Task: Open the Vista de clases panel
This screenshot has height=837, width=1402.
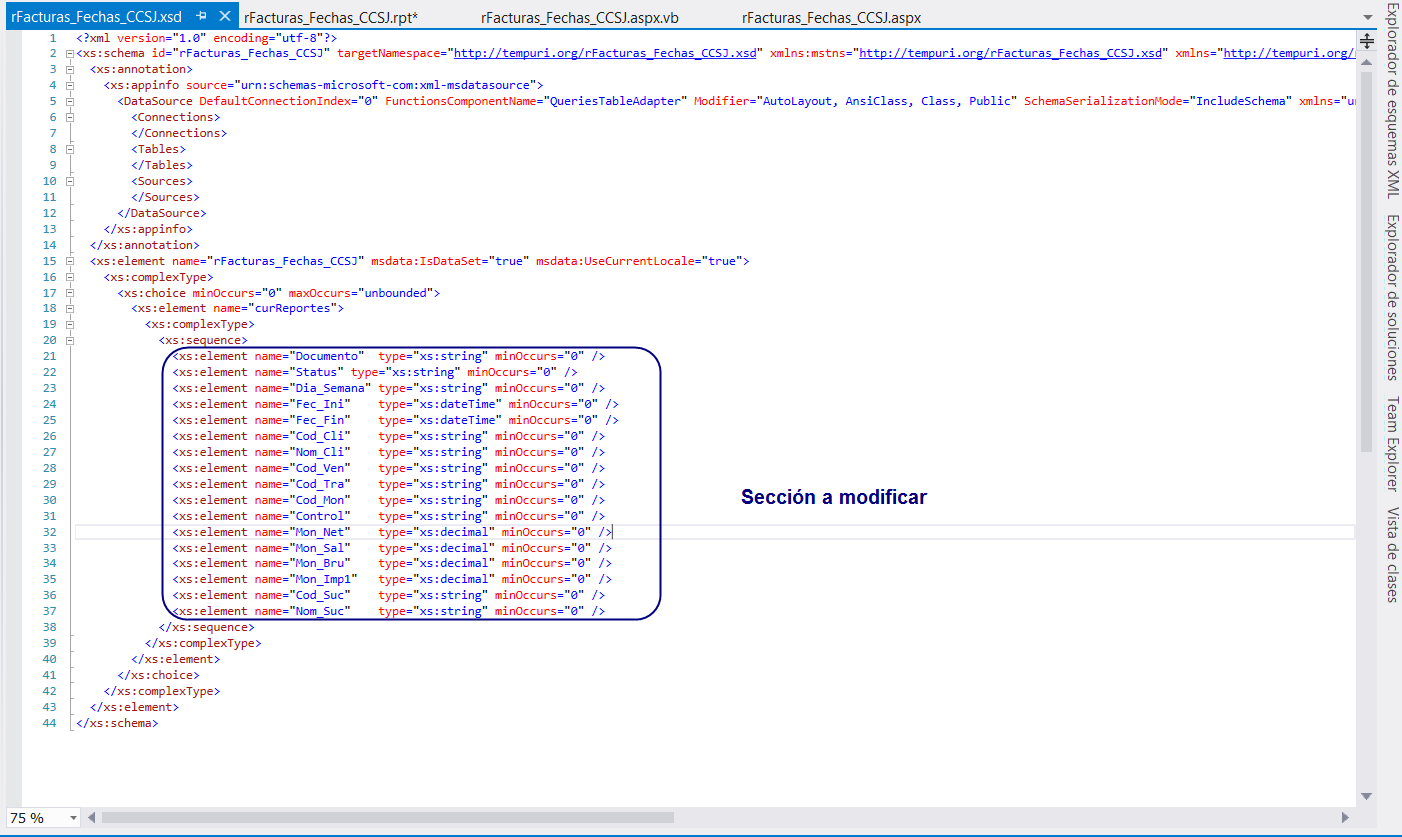Action: pyautogui.click(x=1391, y=560)
